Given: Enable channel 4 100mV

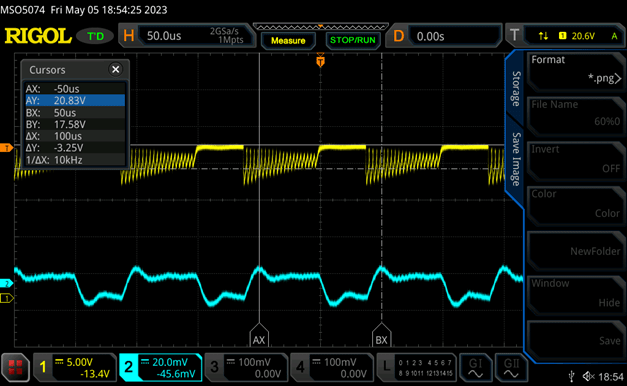Looking at the screenshot, I should click(332, 367).
